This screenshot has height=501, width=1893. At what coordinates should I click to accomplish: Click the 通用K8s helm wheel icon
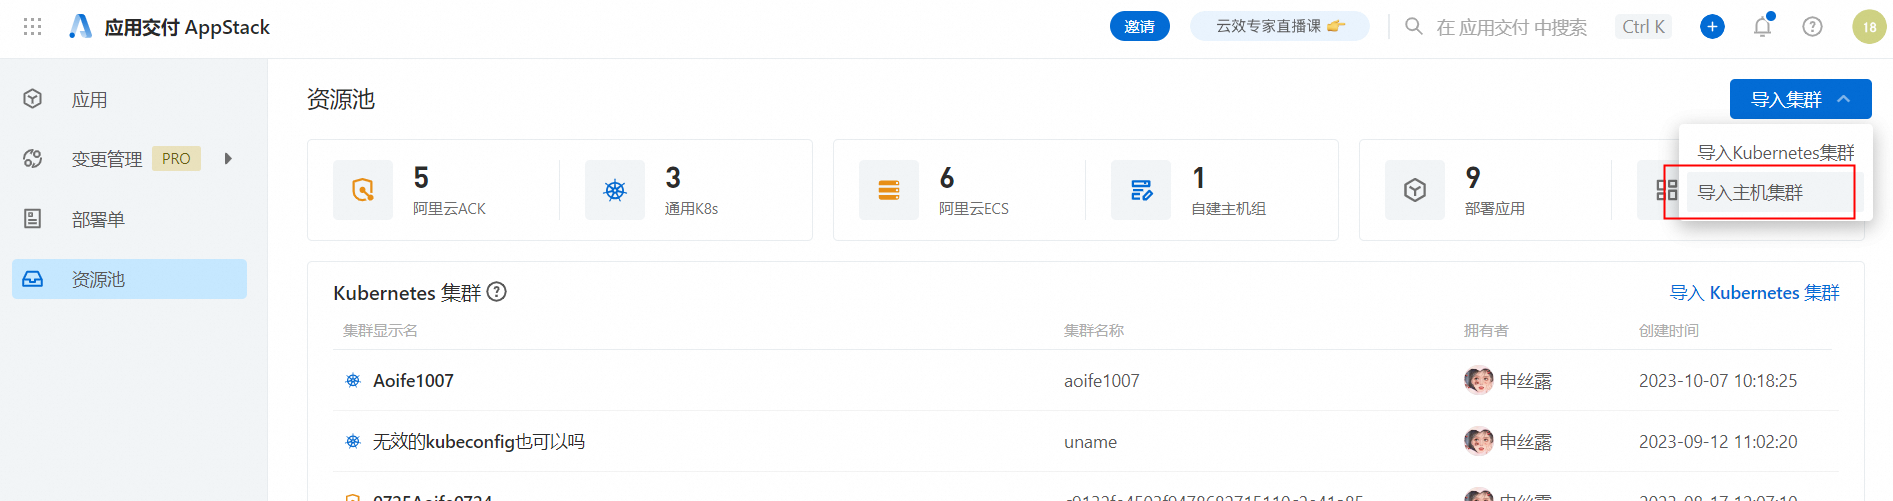[x=615, y=190]
